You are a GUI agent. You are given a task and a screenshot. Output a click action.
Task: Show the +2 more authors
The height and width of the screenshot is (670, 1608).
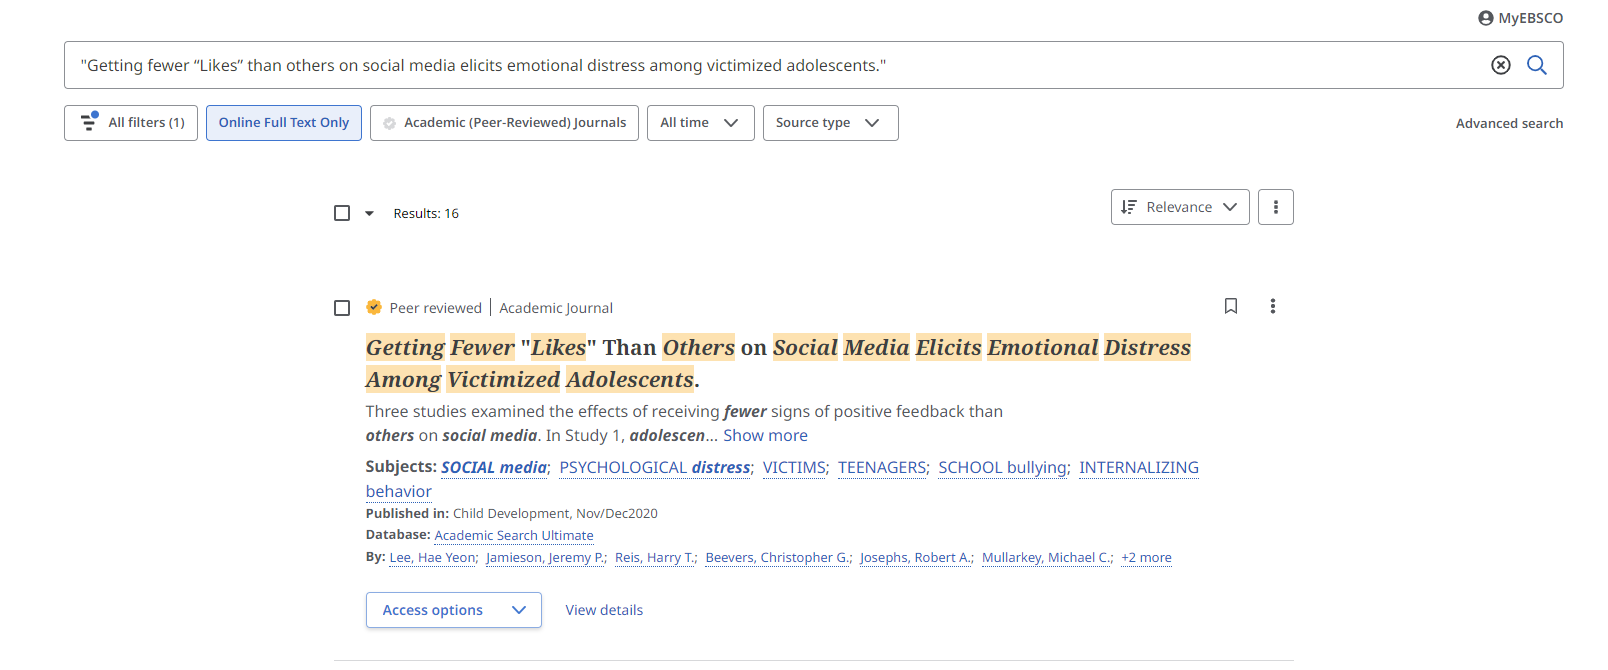point(1146,557)
